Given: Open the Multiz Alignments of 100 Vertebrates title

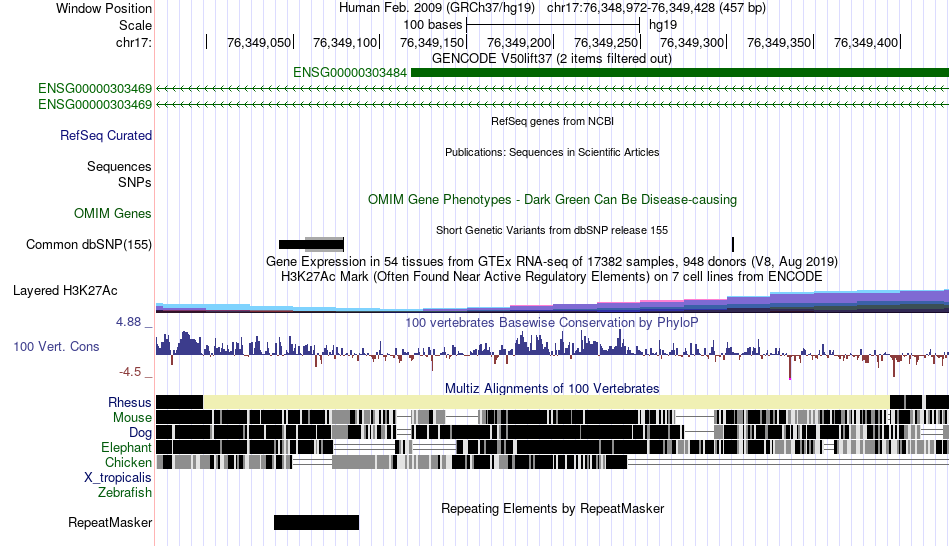Looking at the screenshot, I should pyautogui.click(x=552, y=388).
